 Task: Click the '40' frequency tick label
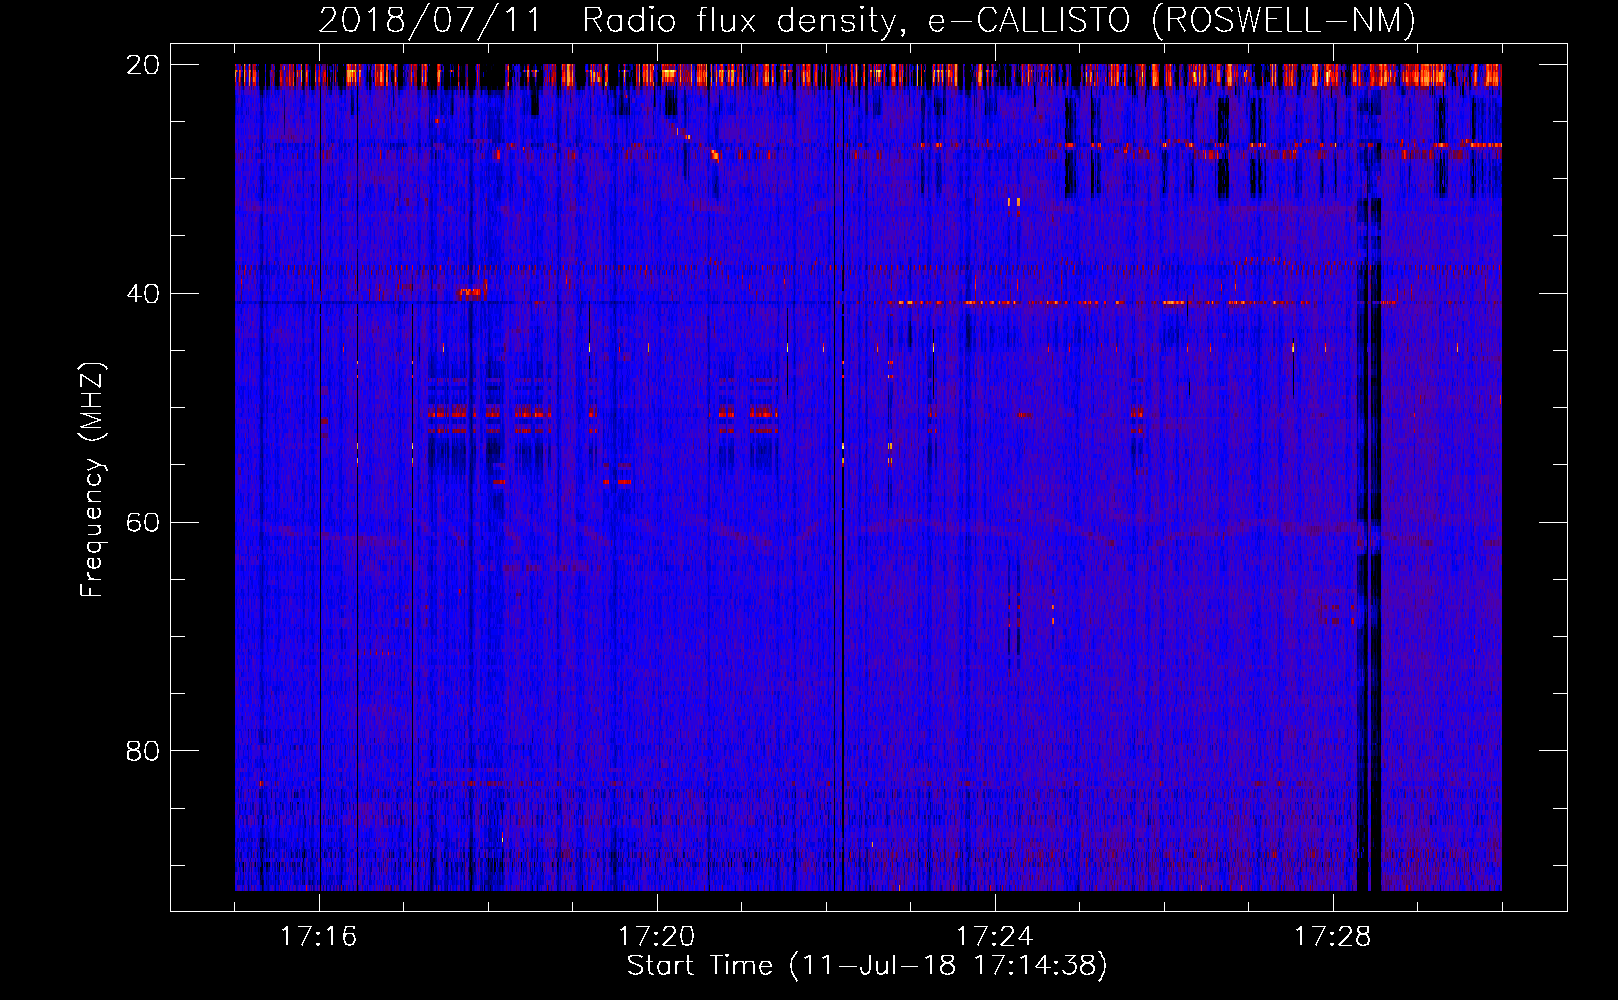(x=143, y=294)
